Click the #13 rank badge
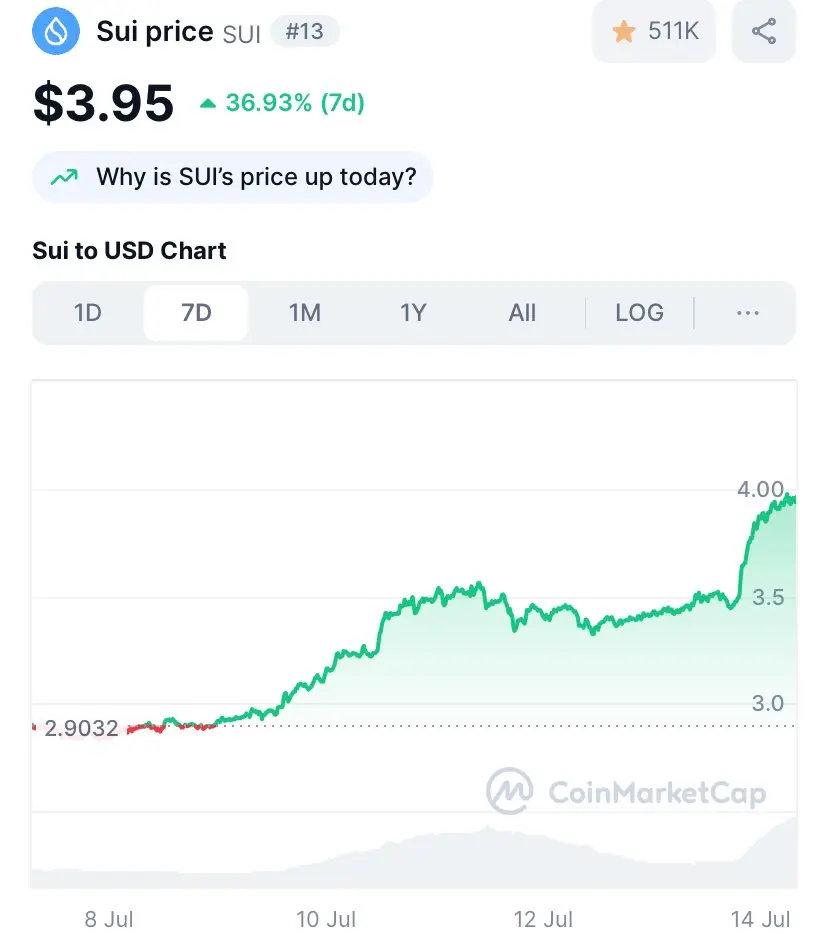Screen dimensions: 828x934 304,31
